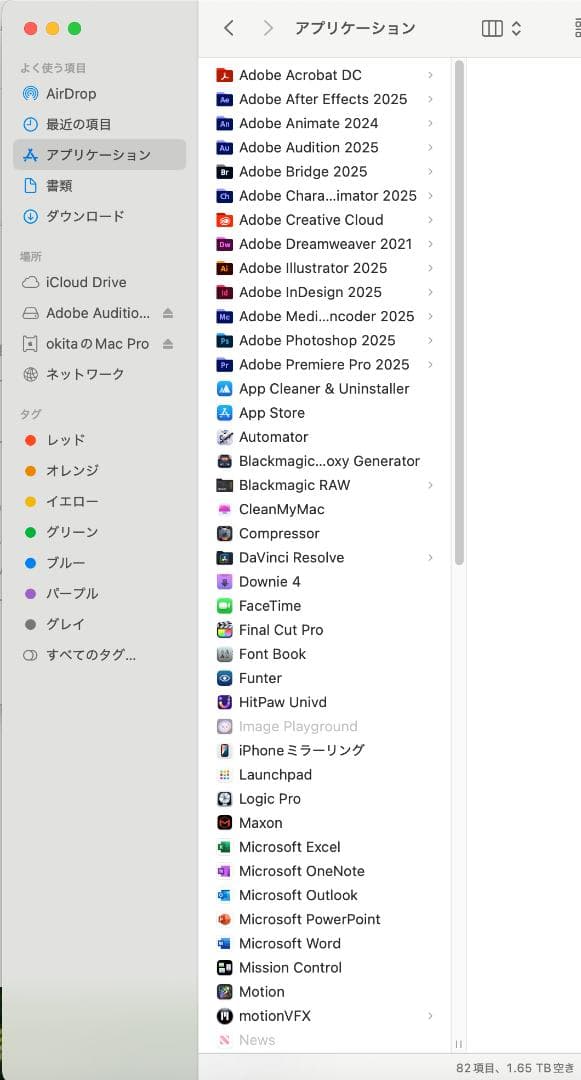Image resolution: width=581 pixels, height=1080 pixels.
Task: Click the Adobe Illustrator 2025 folder icon
Action: coord(224,268)
